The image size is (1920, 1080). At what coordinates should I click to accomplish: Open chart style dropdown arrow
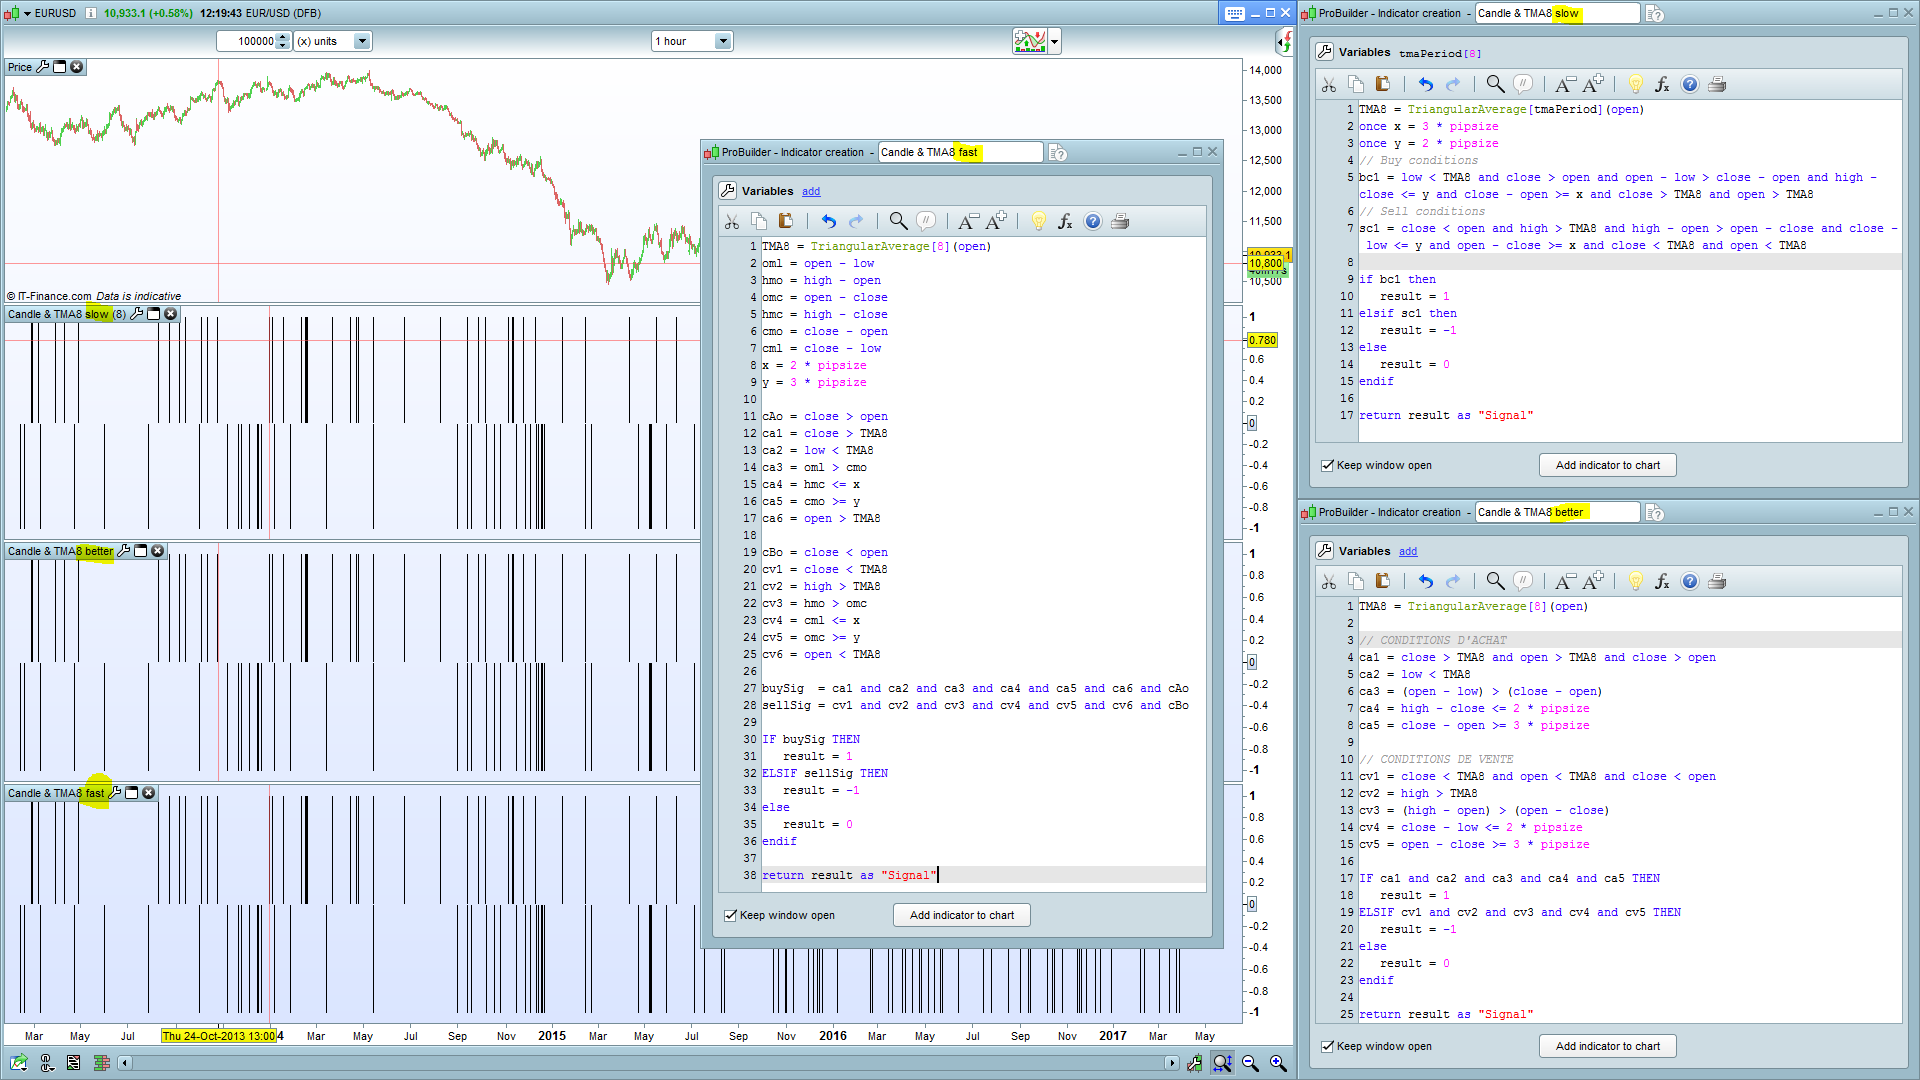1055,41
